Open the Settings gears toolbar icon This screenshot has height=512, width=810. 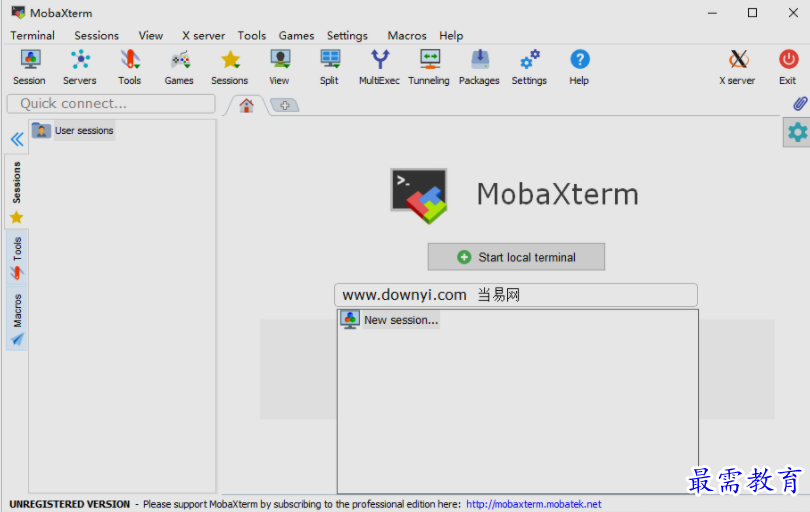(x=529, y=67)
